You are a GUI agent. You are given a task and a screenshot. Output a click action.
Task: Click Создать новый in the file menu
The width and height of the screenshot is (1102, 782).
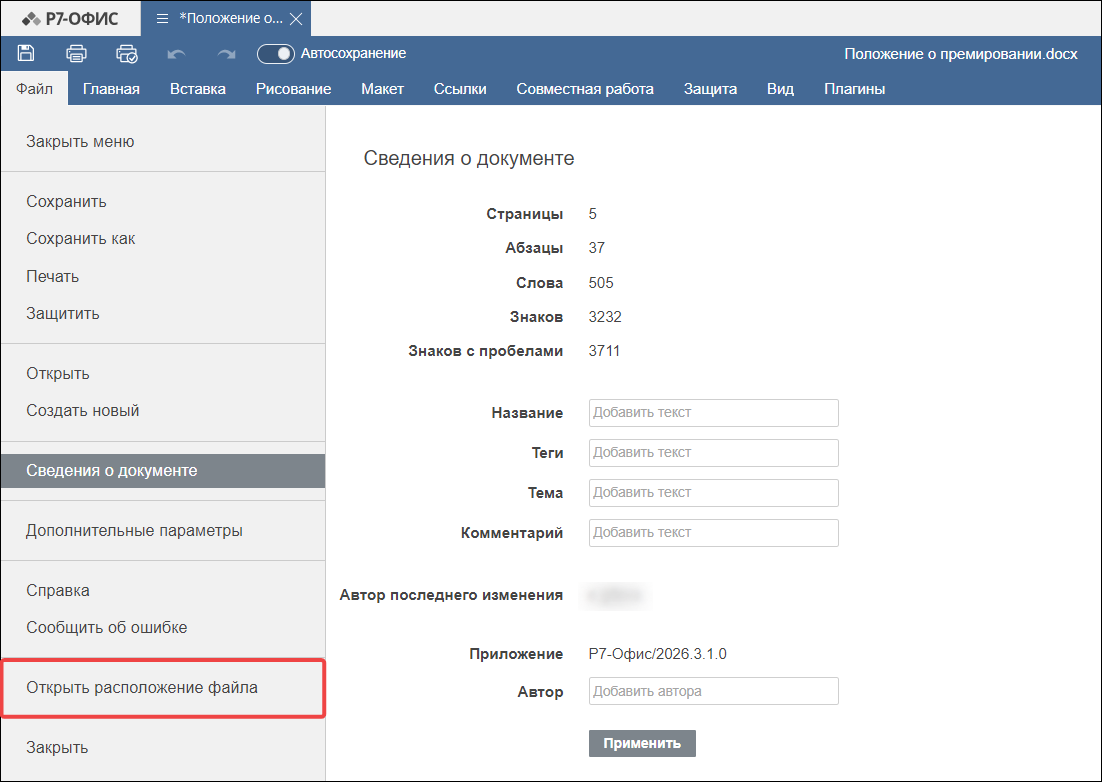coord(163,410)
